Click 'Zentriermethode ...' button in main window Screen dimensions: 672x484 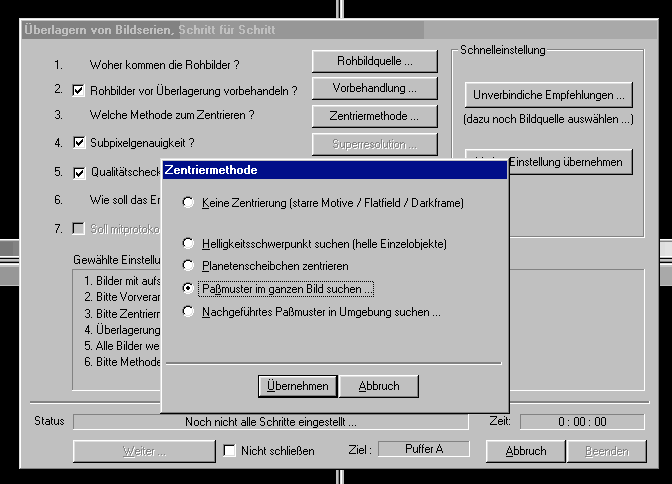tap(375, 116)
